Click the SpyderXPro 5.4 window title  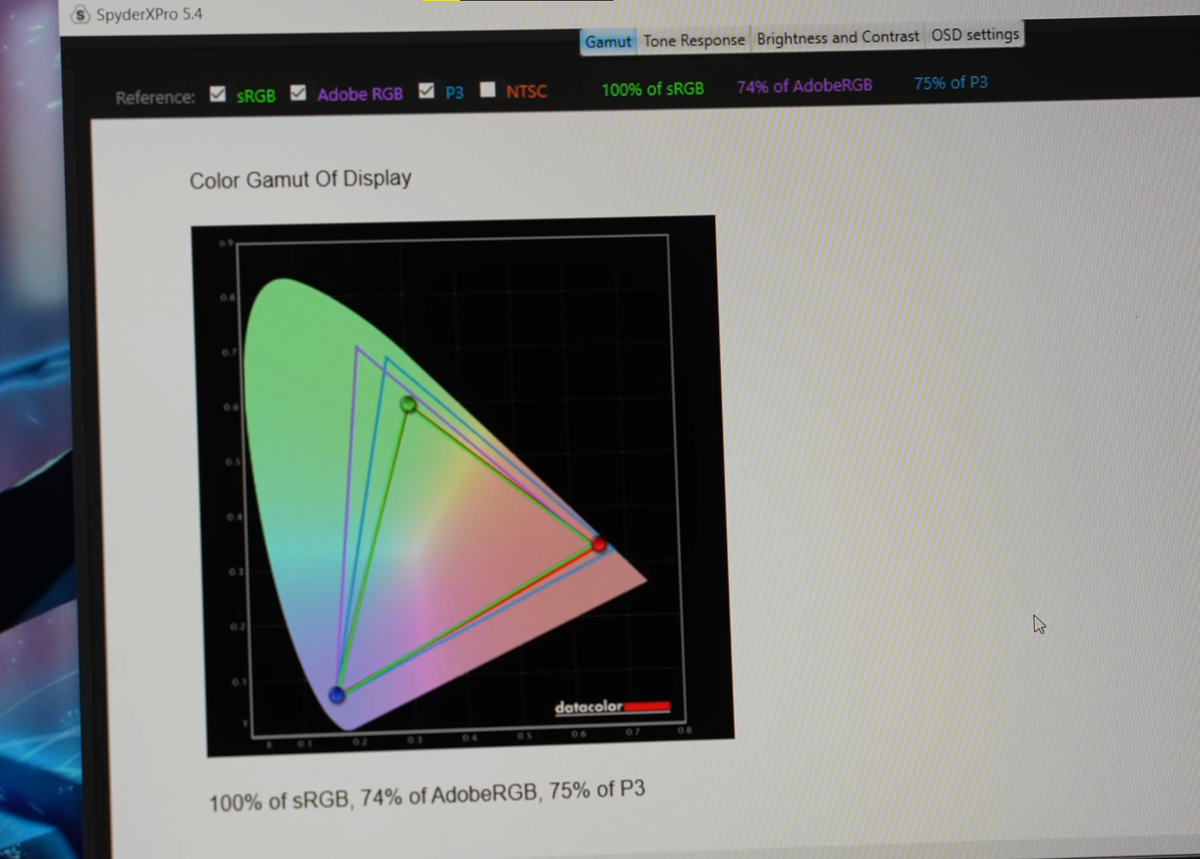pos(149,16)
